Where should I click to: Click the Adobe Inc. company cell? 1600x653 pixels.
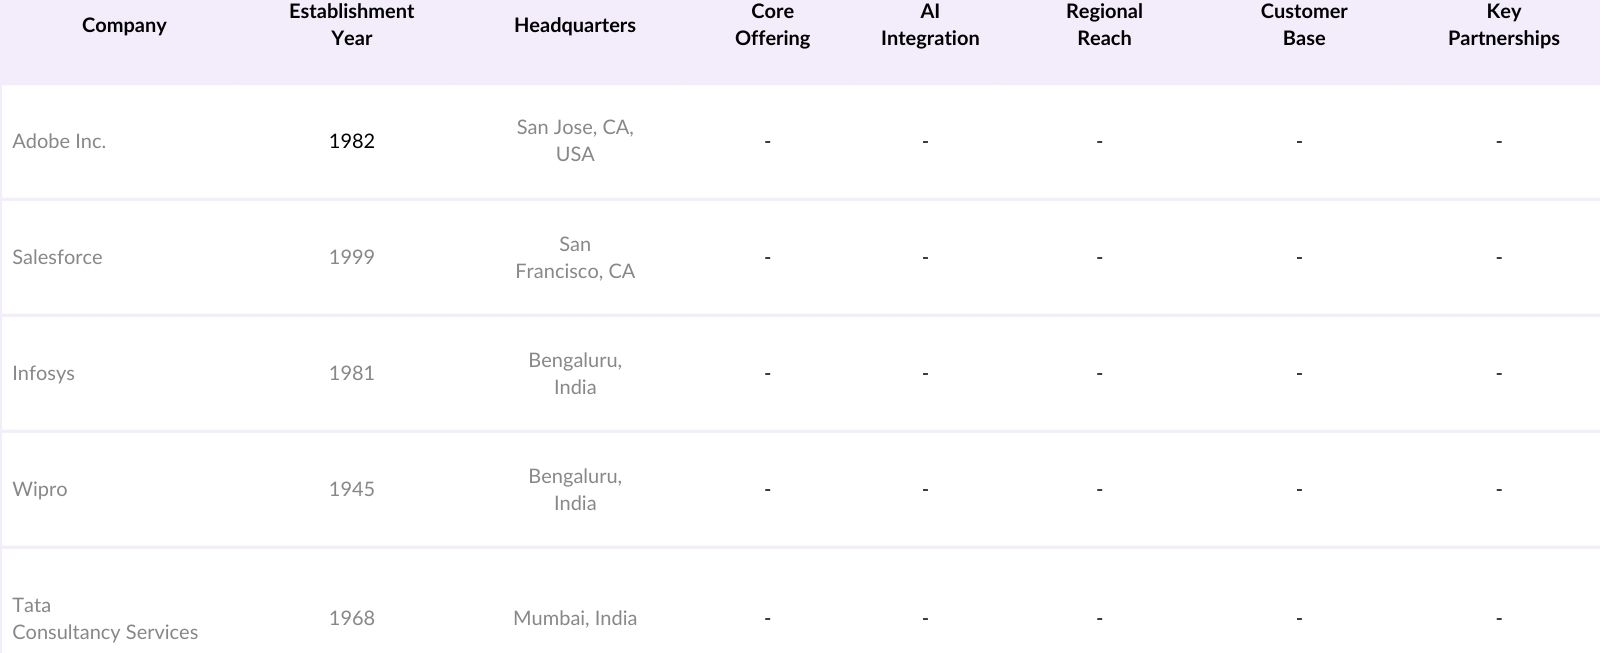click(x=59, y=141)
